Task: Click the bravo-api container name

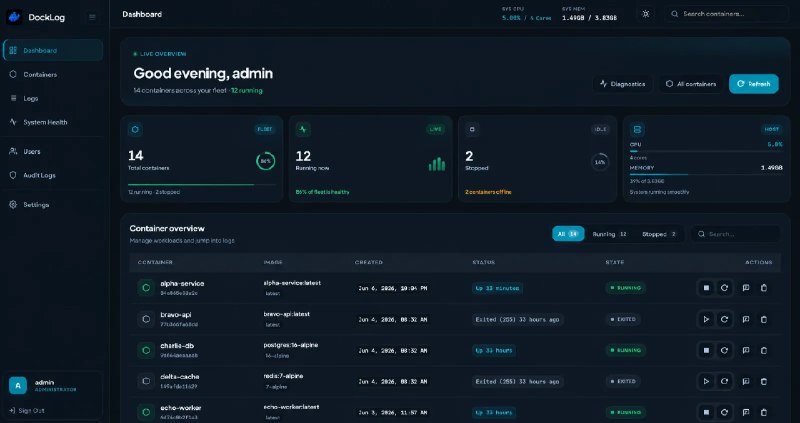Action: click(x=176, y=315)
